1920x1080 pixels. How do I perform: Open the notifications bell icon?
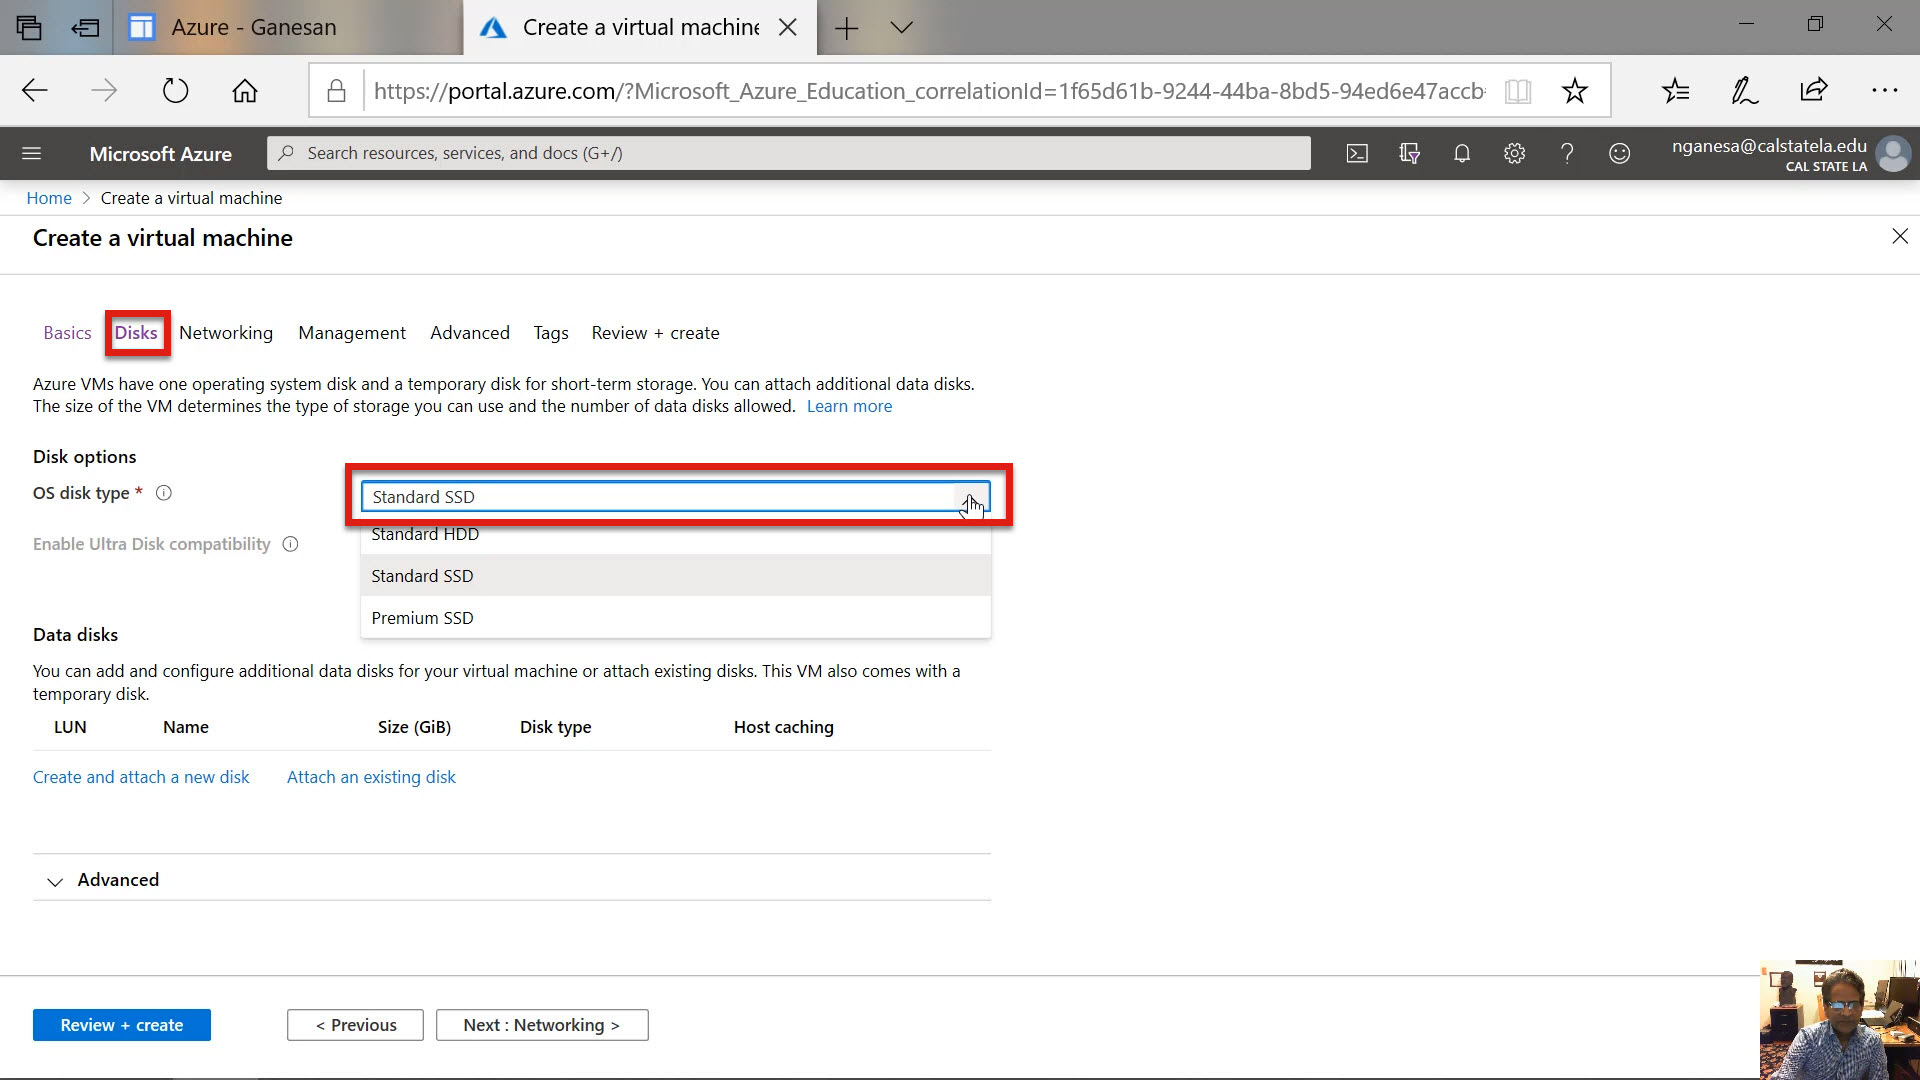pyautogui.click(x=1462, y=153)
